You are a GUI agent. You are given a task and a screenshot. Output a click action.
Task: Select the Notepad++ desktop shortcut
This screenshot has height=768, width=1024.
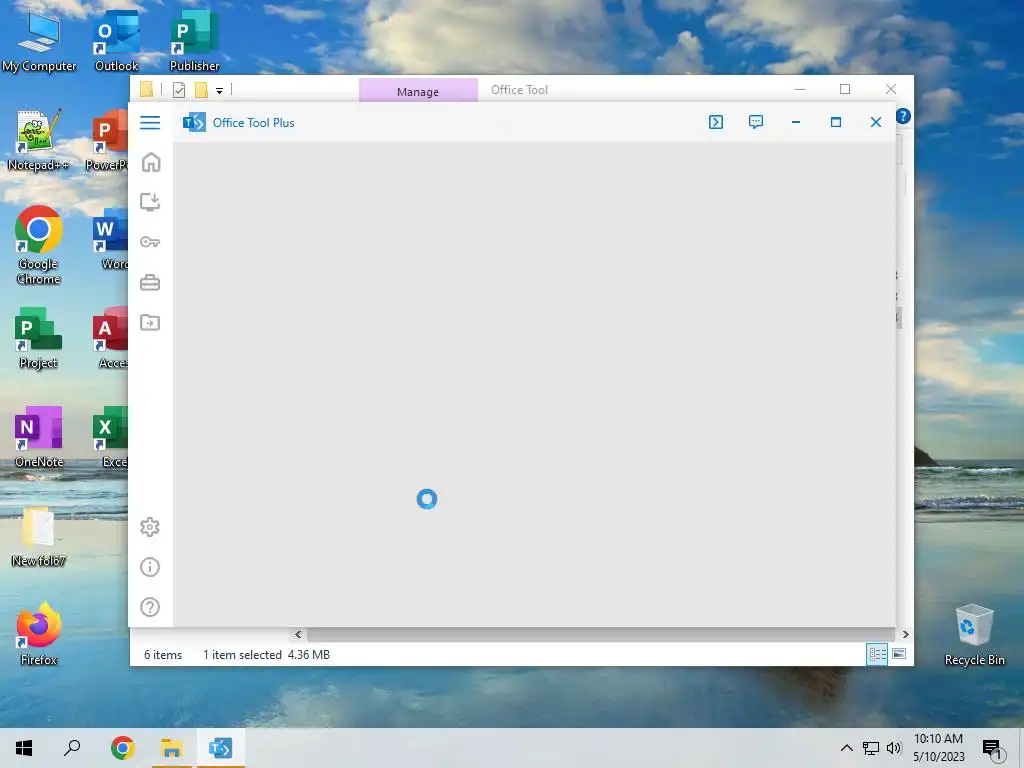point(39,140)
